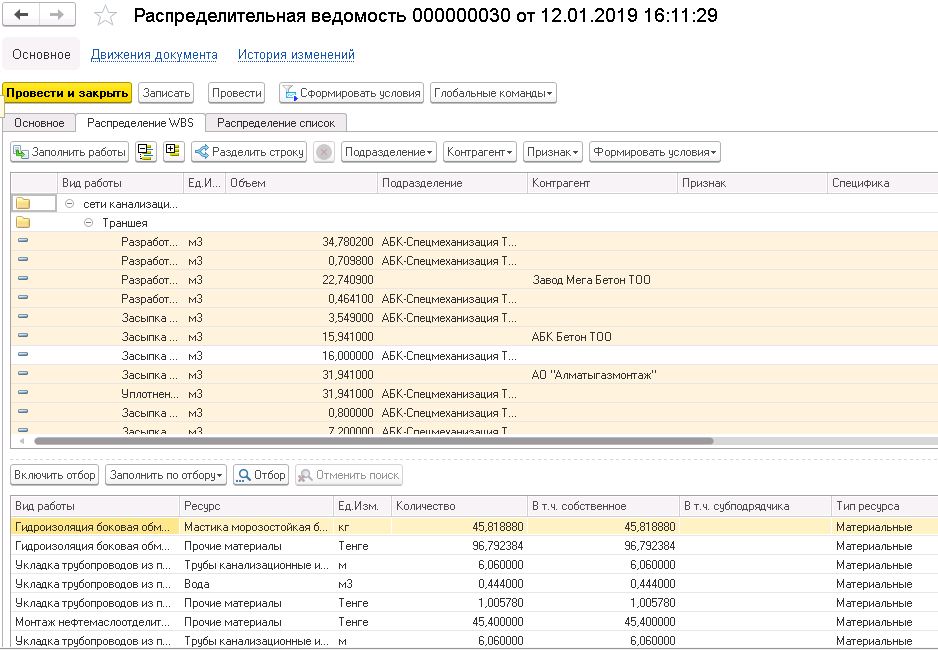The width and height of the screenshot is (938, 650).
Task: Switch to the Распределение список tab
Action: pyautogui.click(x=278, y=122)
